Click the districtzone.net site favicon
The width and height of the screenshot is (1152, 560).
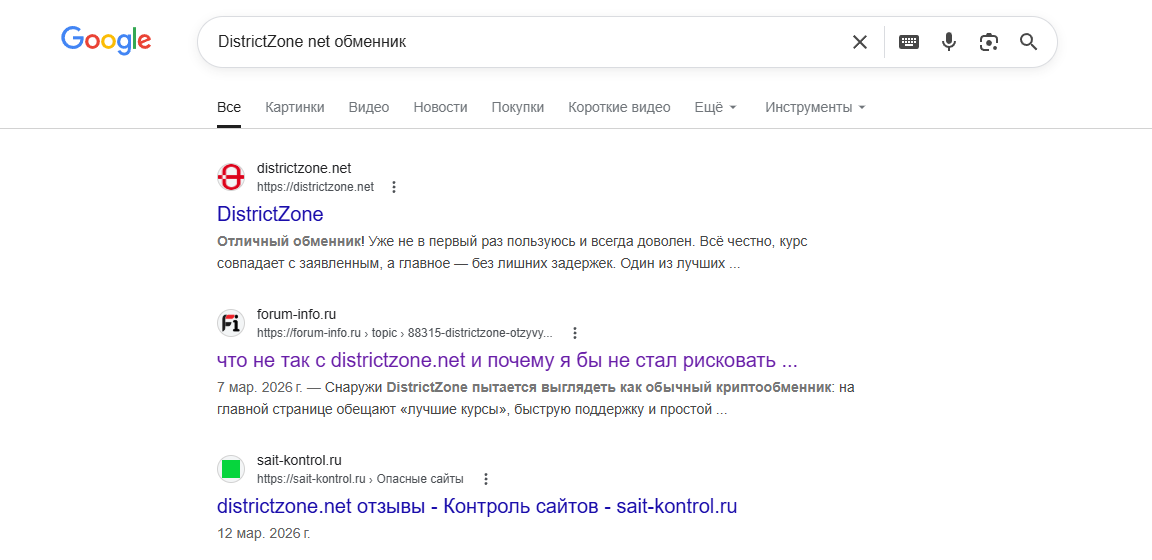[231, 177]
